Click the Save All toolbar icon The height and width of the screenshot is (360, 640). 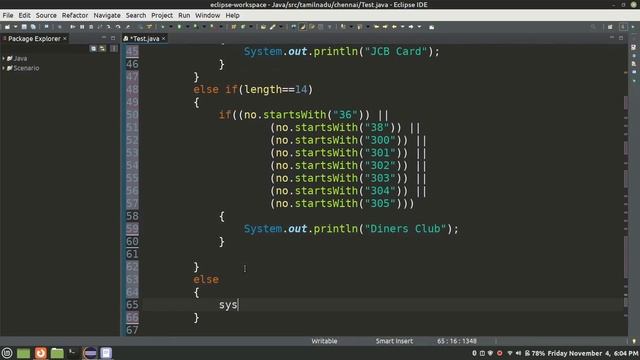pos(33,27)
